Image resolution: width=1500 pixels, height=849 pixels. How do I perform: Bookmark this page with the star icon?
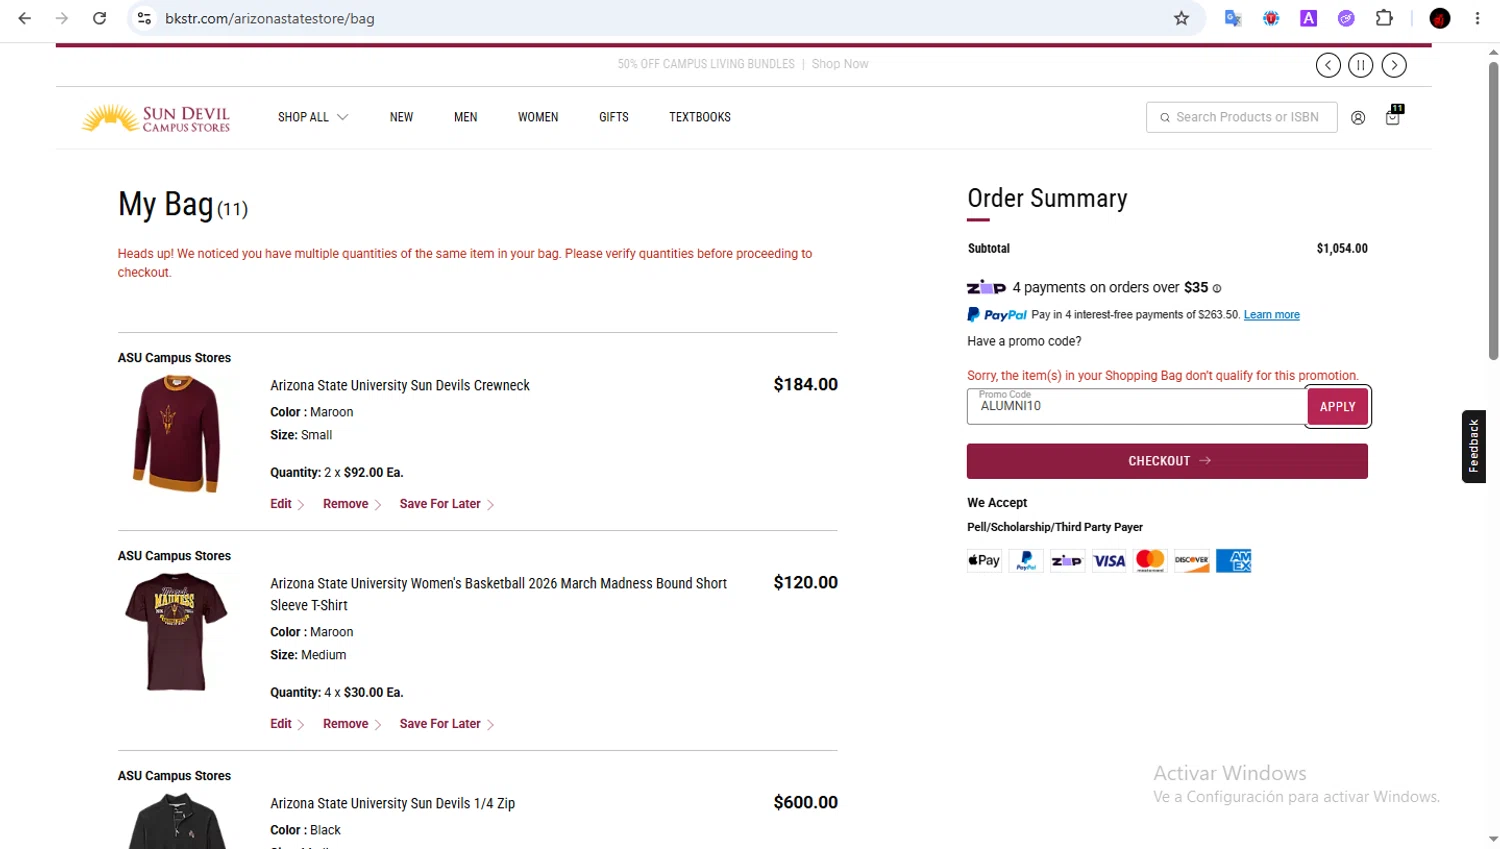(x=1181, y=18)
